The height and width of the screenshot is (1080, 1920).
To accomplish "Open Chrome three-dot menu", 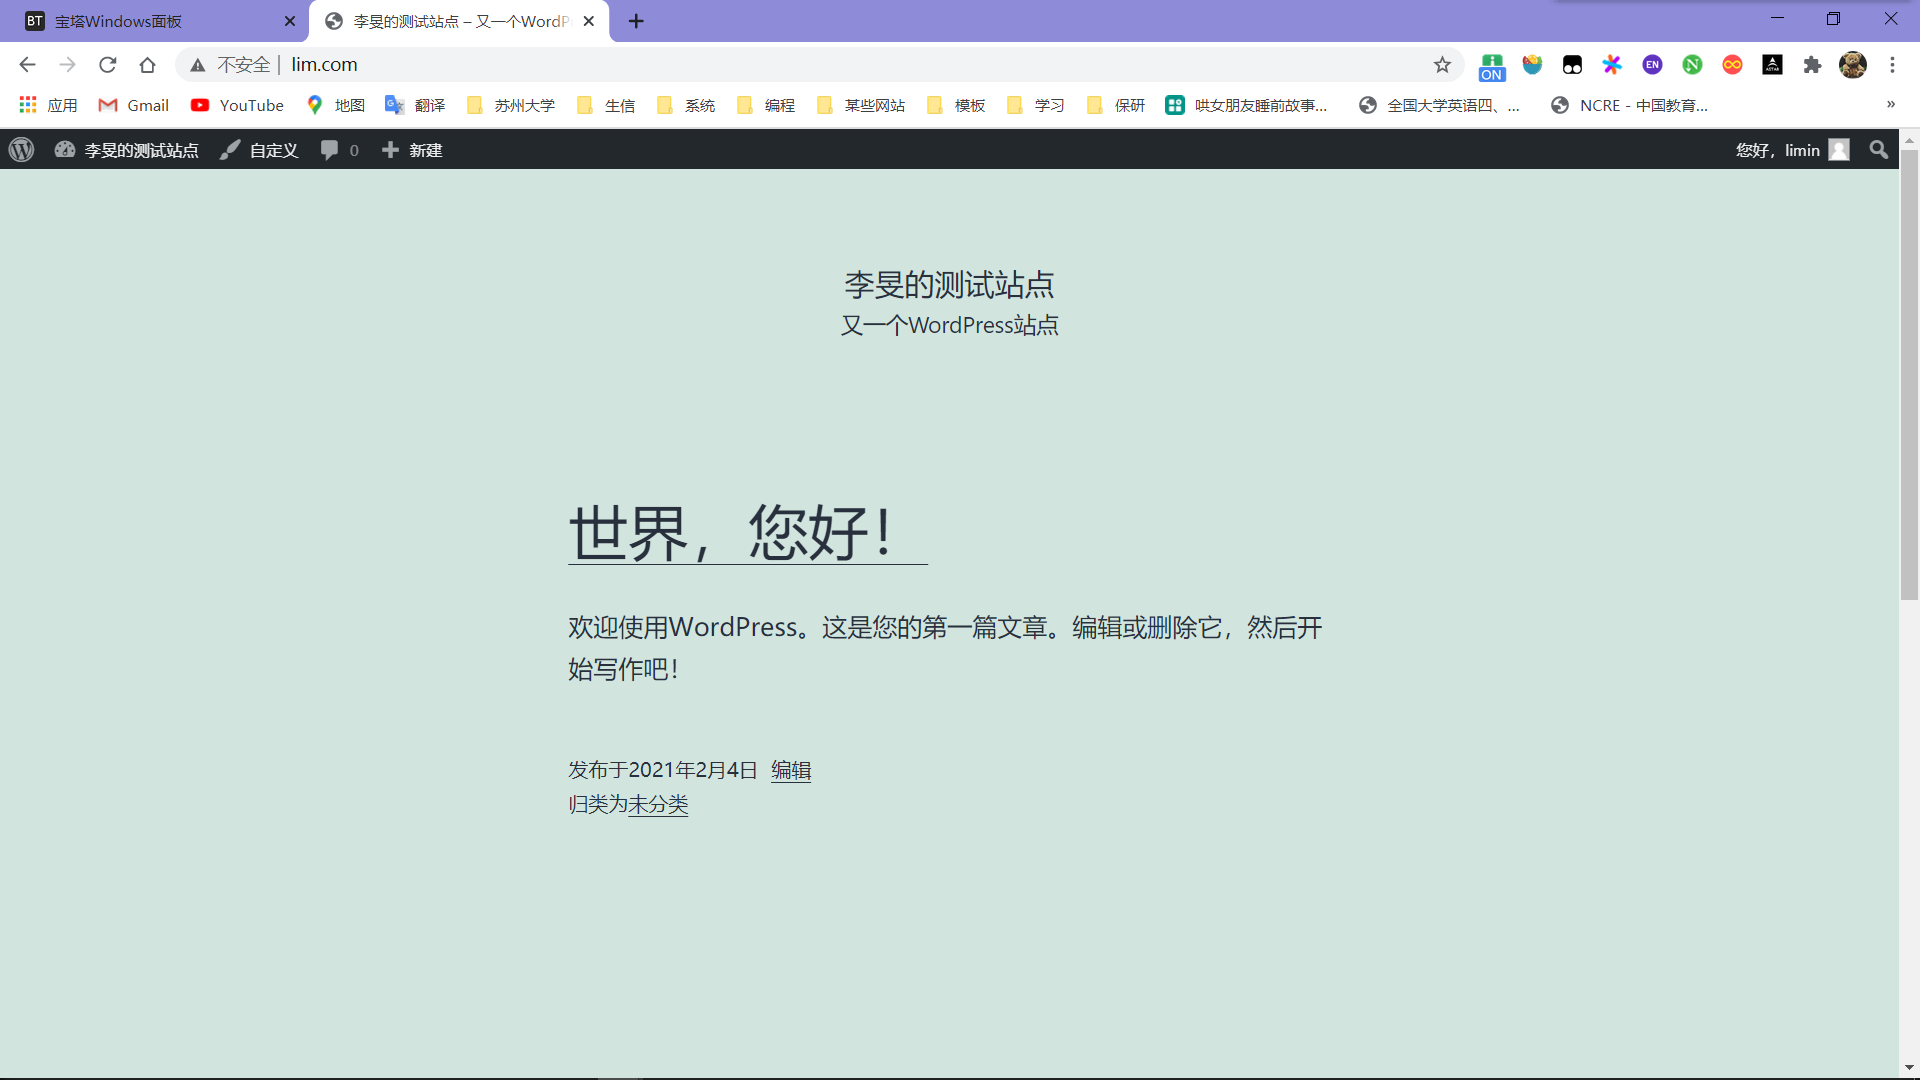I will point(1892,65).
